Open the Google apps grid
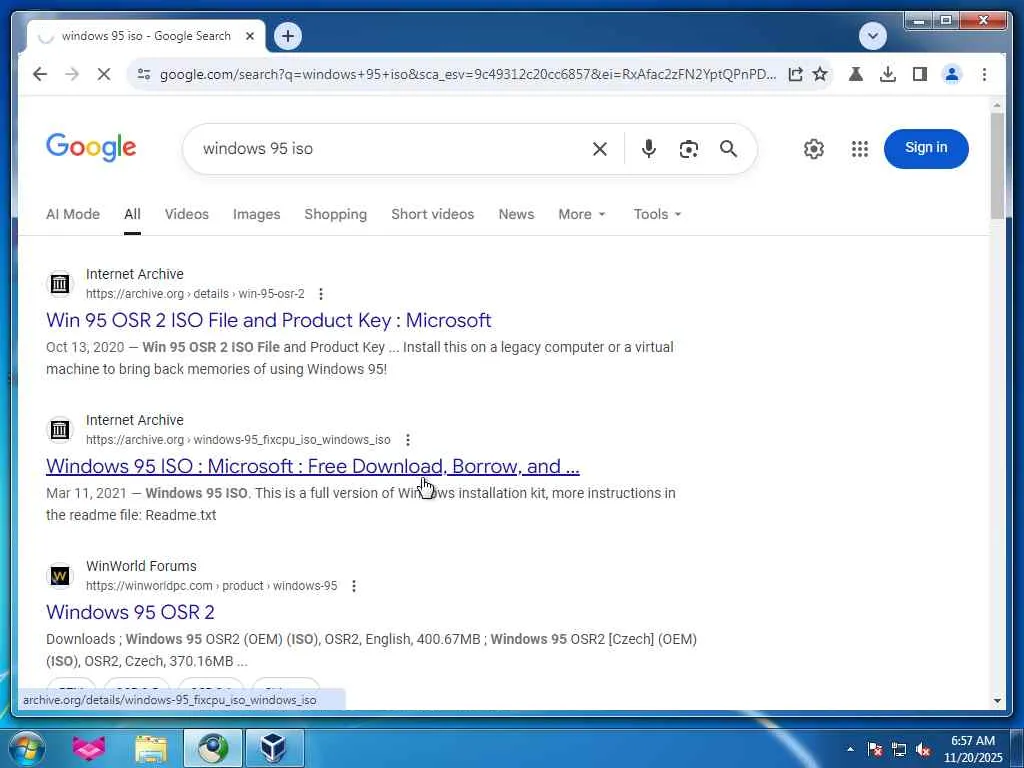 coord(860,149)
